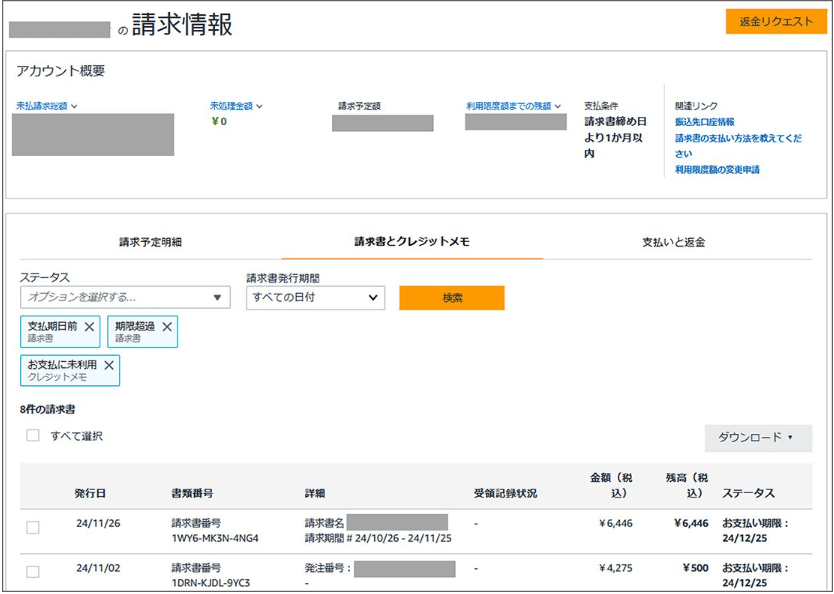834x594 pixels.
Task: Open the ダウンロード dropdown button
Action: [x=758, y=438]
